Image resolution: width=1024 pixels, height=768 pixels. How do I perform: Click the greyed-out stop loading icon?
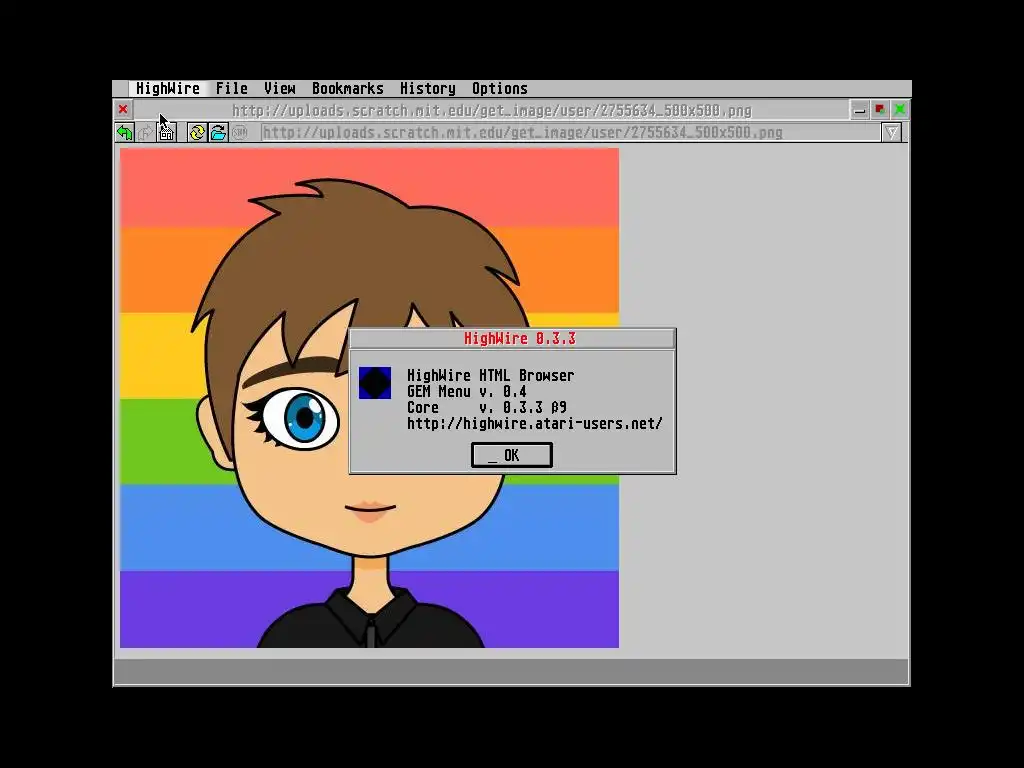[240, 133]
